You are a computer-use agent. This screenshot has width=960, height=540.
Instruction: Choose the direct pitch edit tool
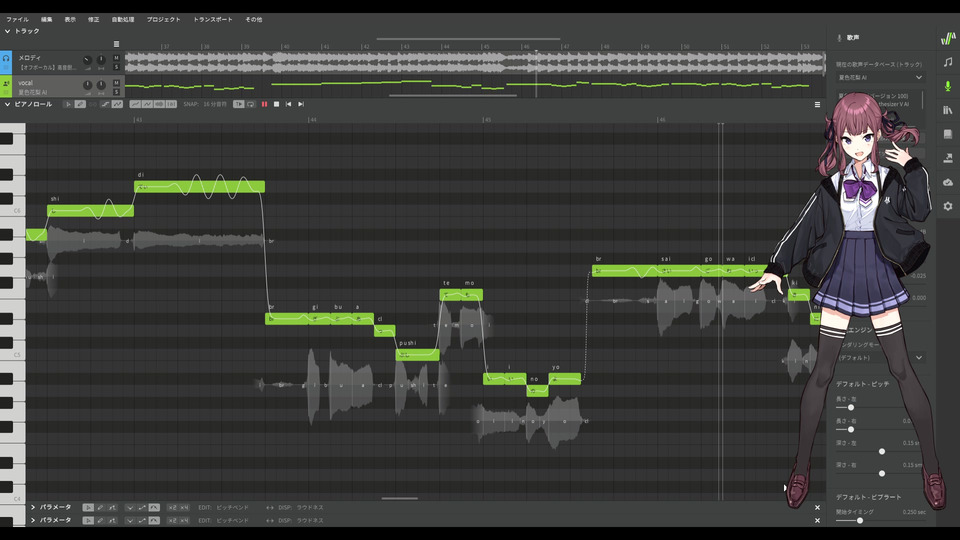coord(105,104)
